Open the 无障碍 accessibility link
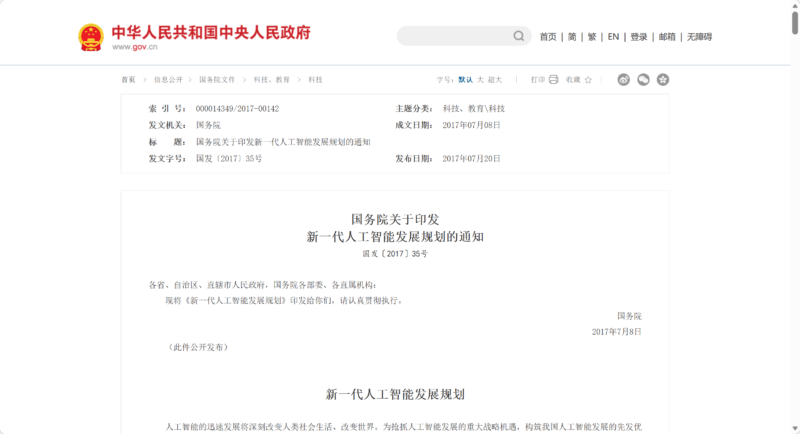 [x=699, y=37]
